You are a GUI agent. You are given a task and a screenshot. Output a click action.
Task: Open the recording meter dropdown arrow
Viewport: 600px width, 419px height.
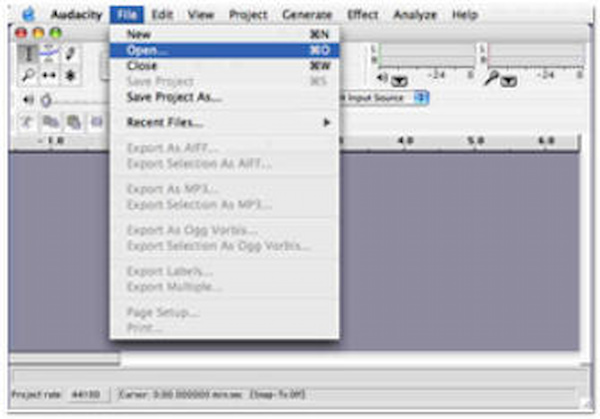pyautogui.click(x=509, y=81)
